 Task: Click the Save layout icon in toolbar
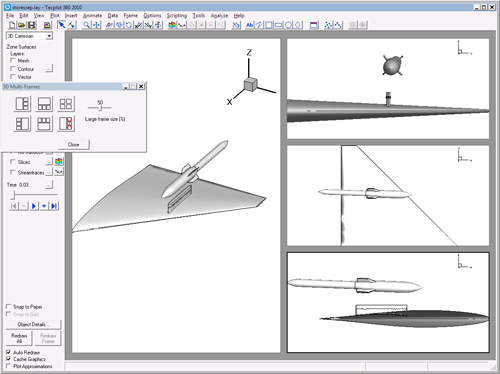coord(31,25)
